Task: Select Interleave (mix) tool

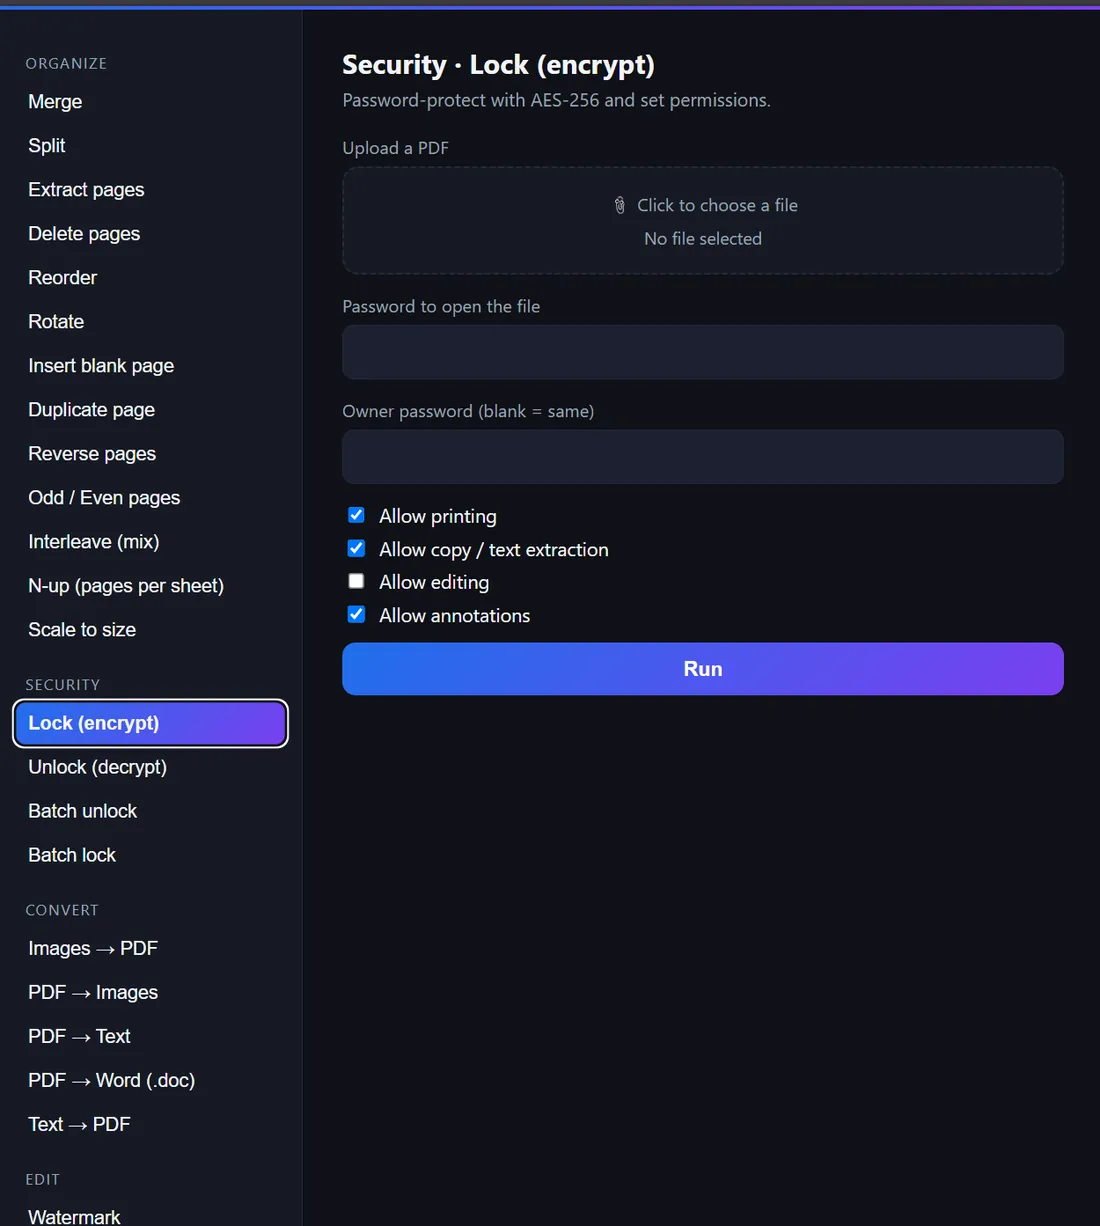Action: coord(150,542)
